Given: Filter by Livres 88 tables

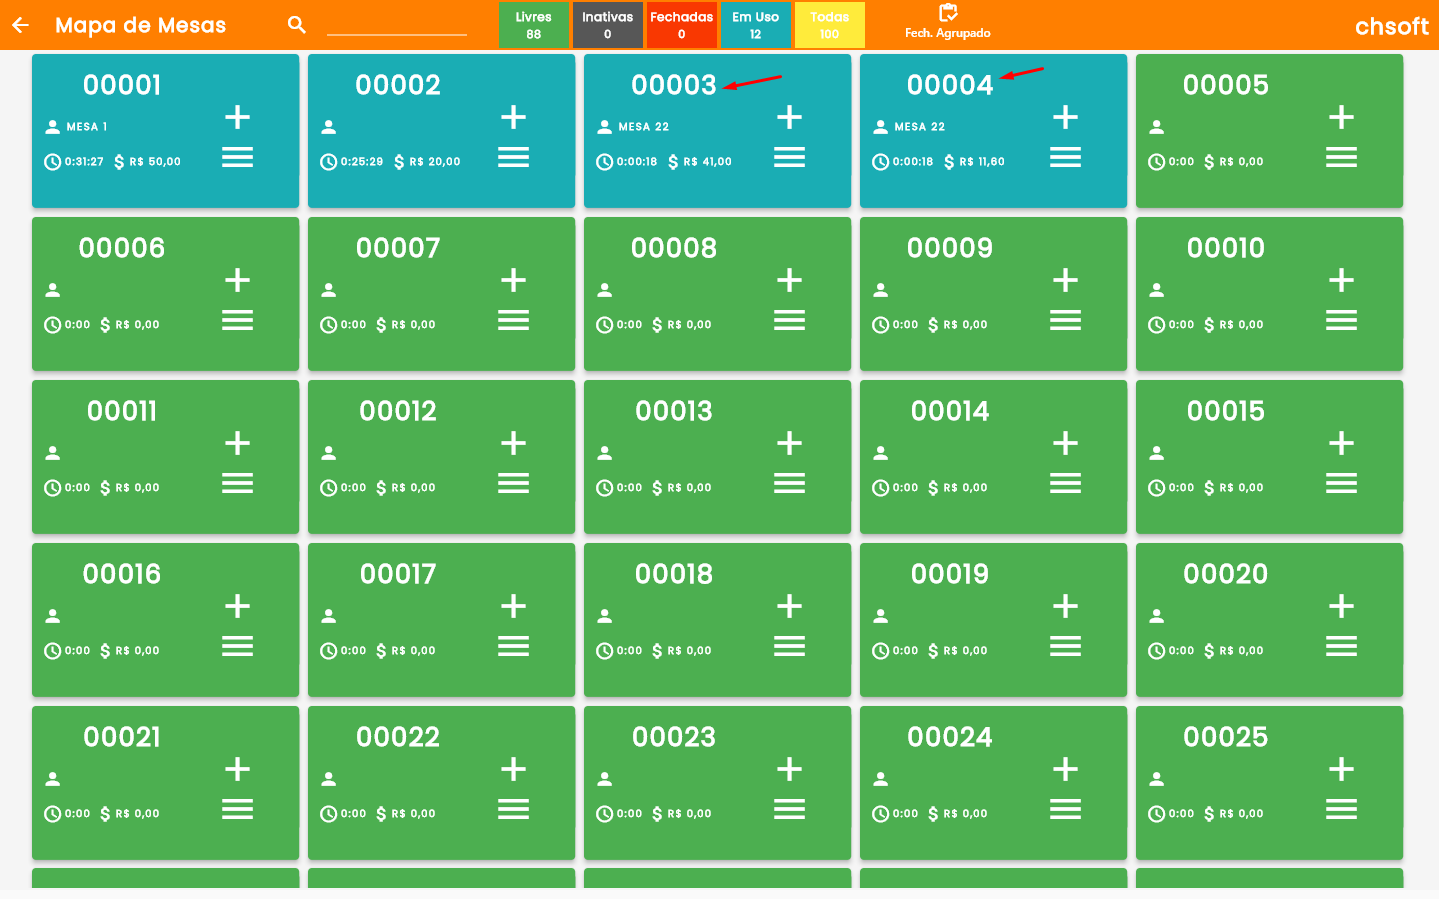Looking at the screenshot, I should (533, 25).
